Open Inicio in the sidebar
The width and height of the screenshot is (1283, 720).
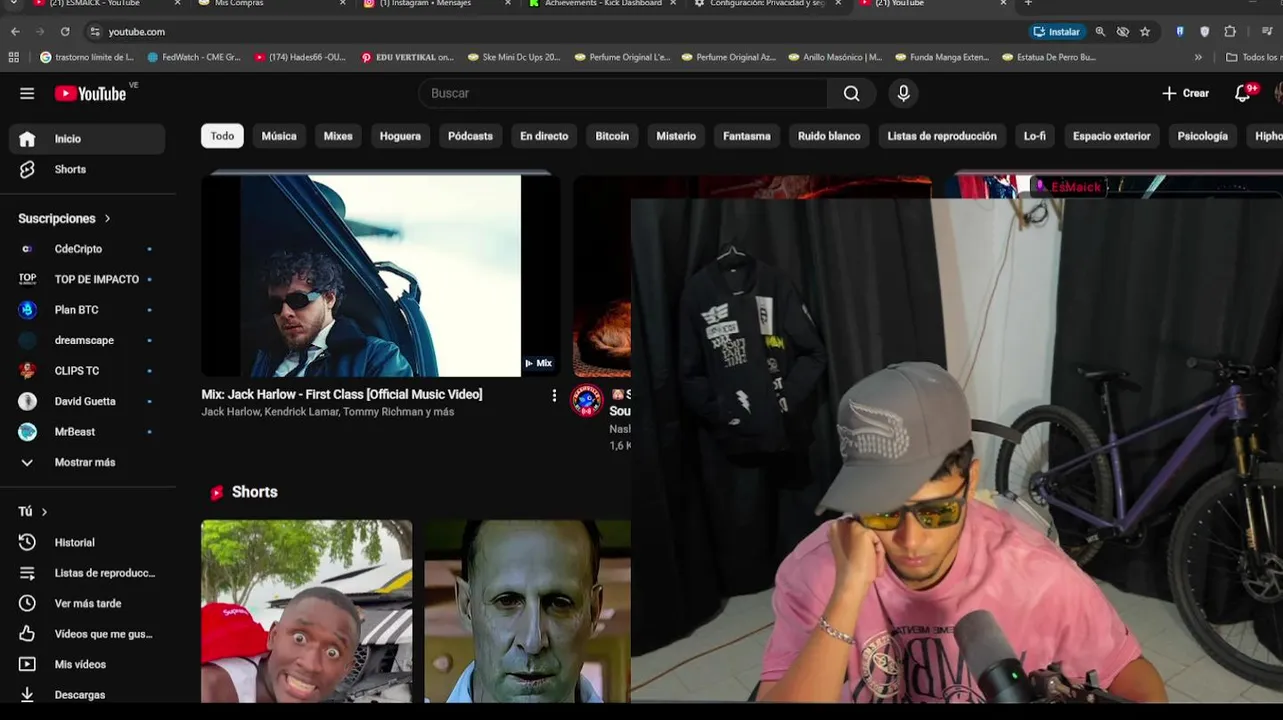87,139
